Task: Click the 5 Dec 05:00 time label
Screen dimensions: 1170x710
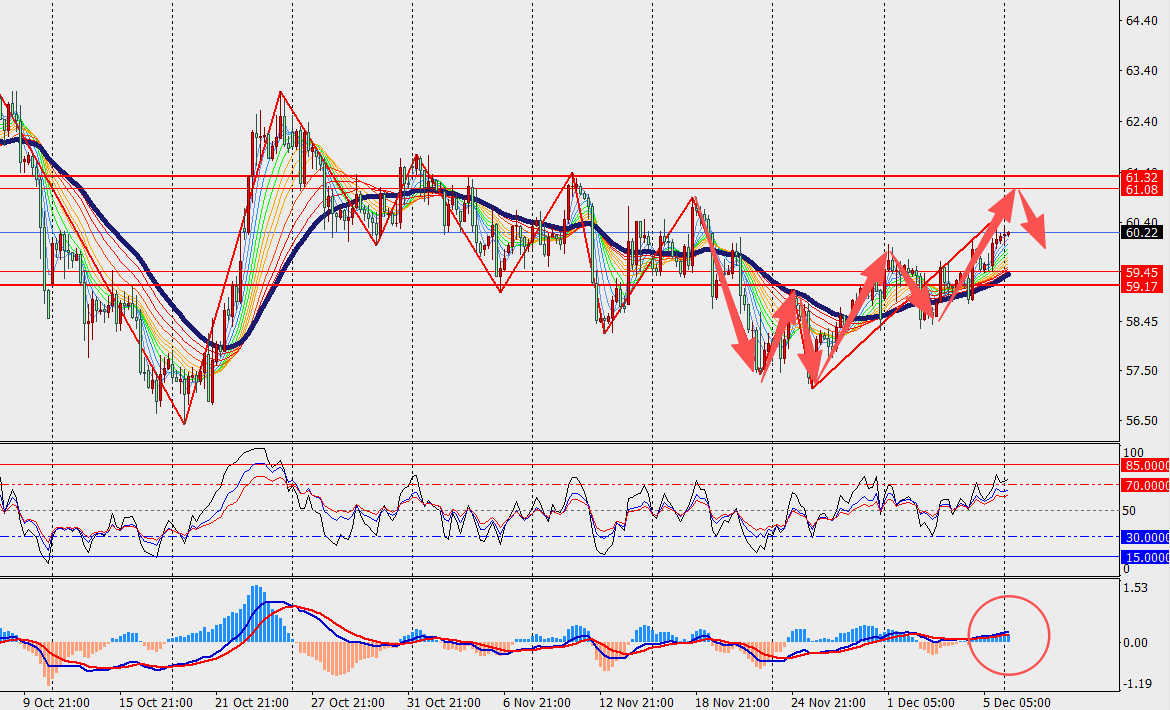Action: click(x=1018, y=701)
